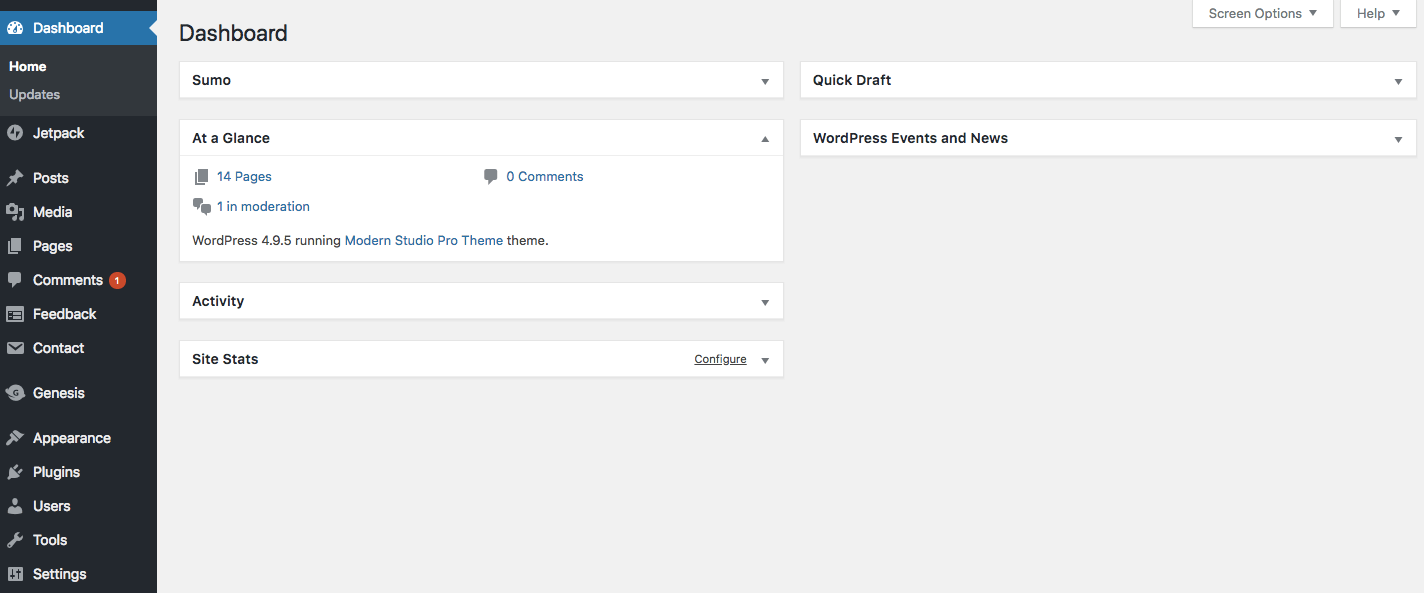Click the Jetpack icon in sidebar
This screenshot has height=593, width=1424.
coord(15,133)
